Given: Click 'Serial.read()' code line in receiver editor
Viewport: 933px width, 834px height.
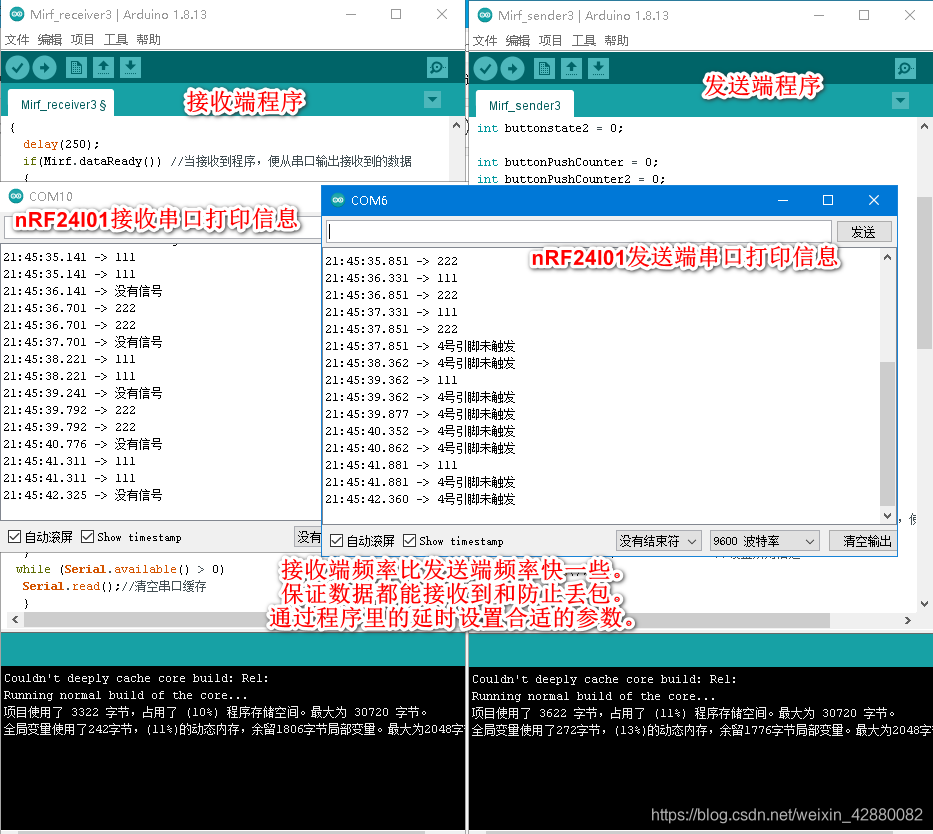Looking at the screenshot, I should pos(114,586).
